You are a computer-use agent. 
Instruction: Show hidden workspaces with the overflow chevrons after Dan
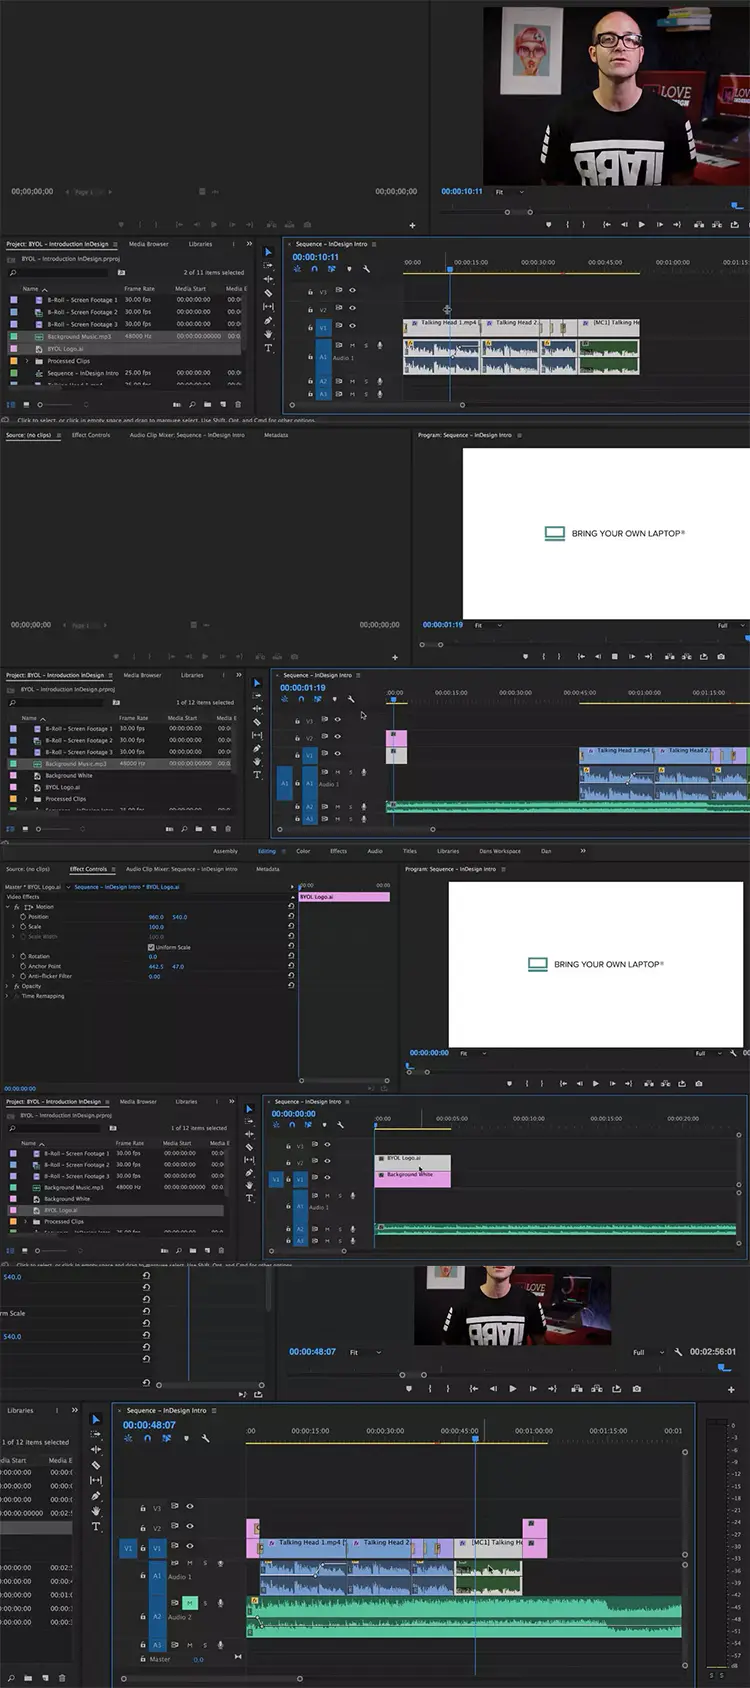(583, 851)
